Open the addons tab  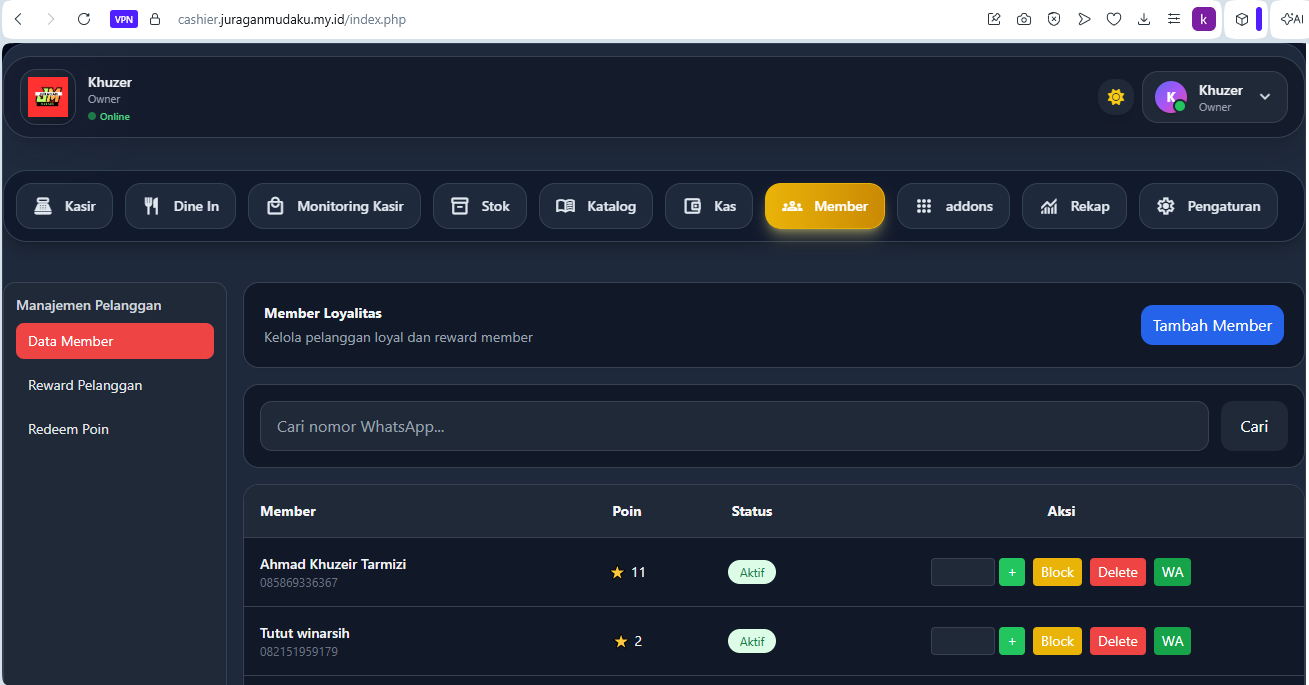953,206
